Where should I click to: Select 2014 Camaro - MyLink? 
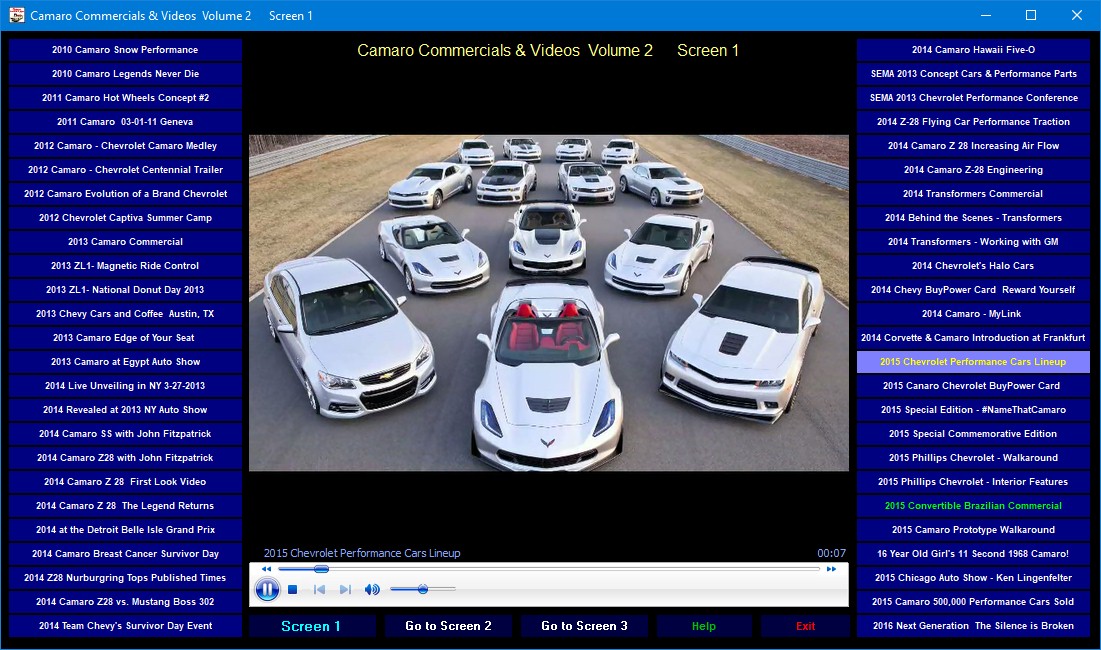click(x=973, y=314)
